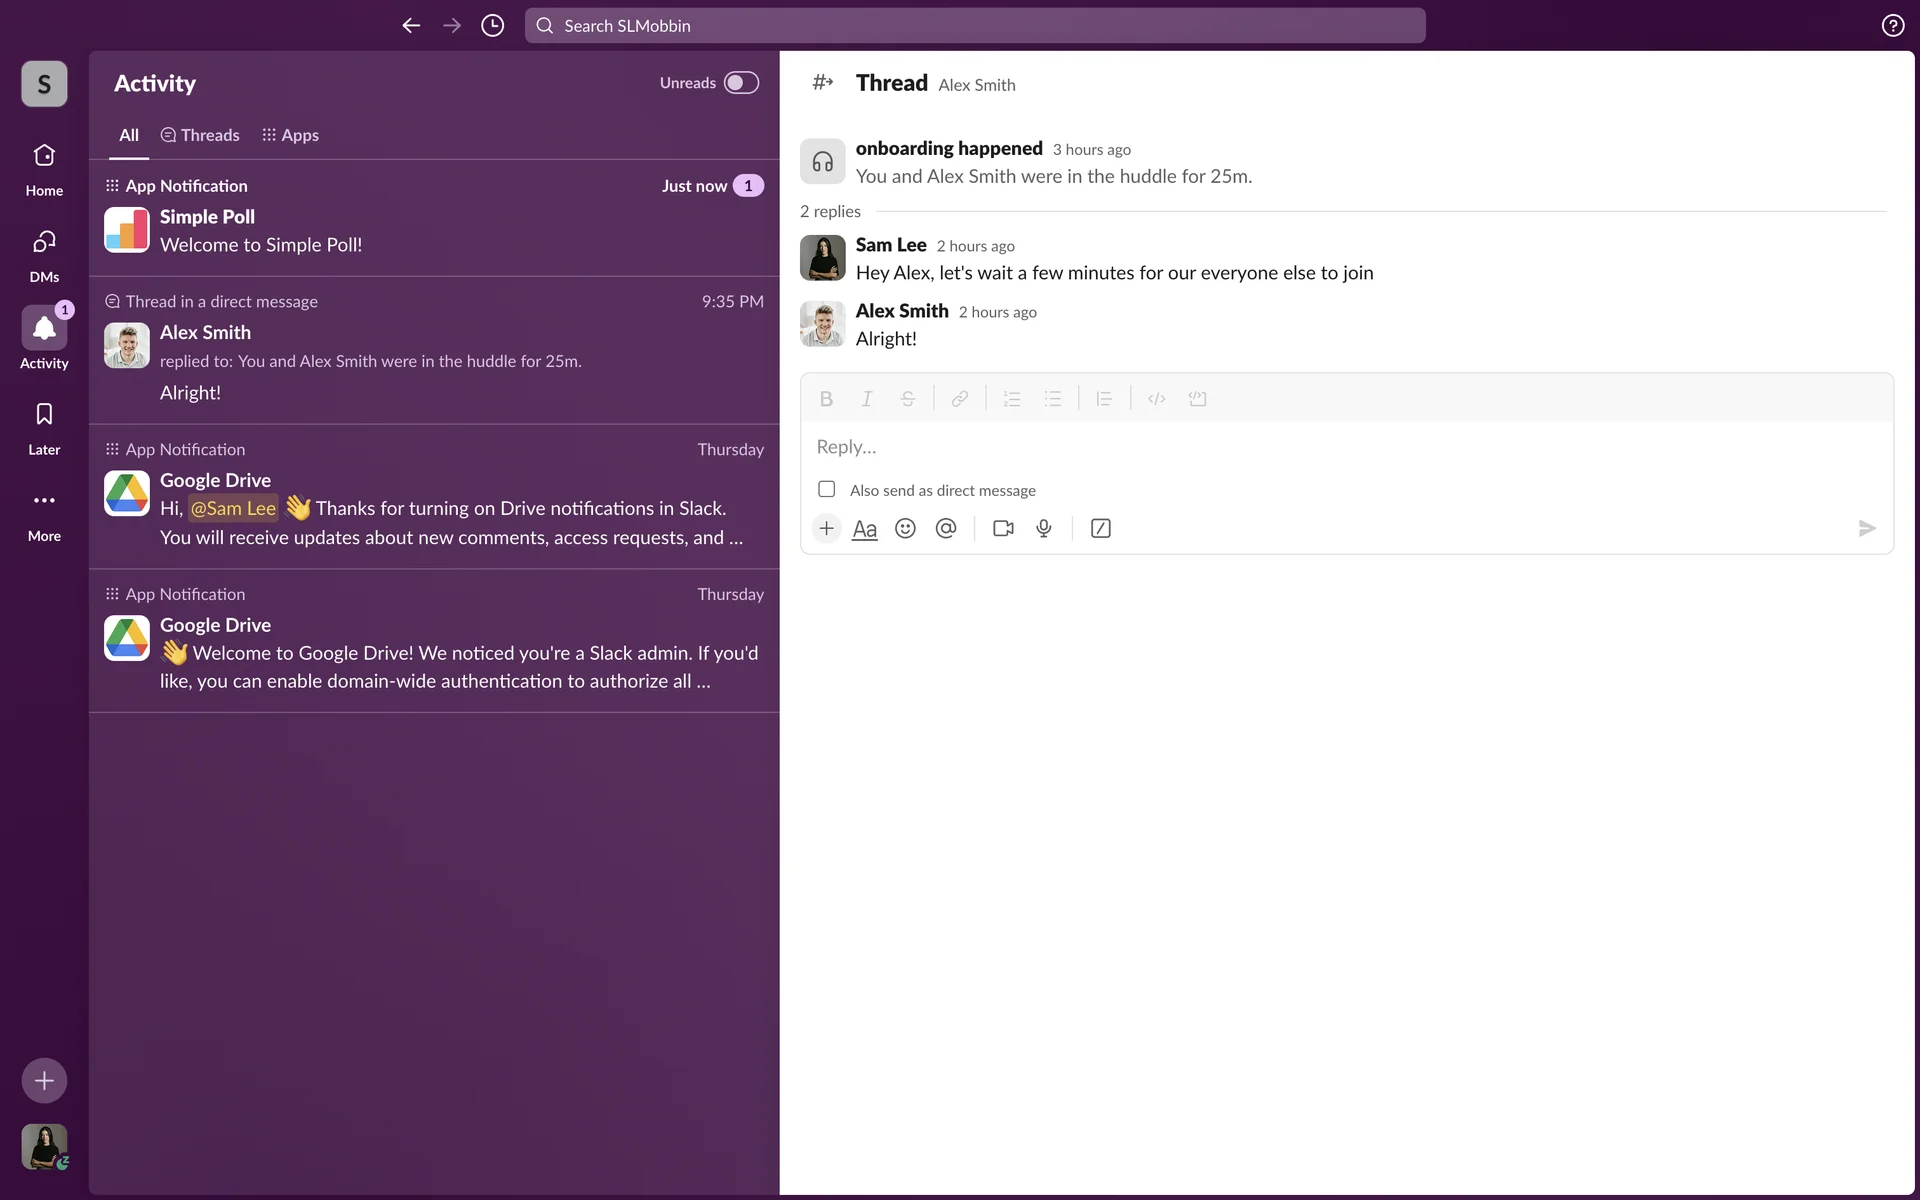The image size is (1920, 1200).
Task: Record a video clip
Action: (x=1003, y=529)
